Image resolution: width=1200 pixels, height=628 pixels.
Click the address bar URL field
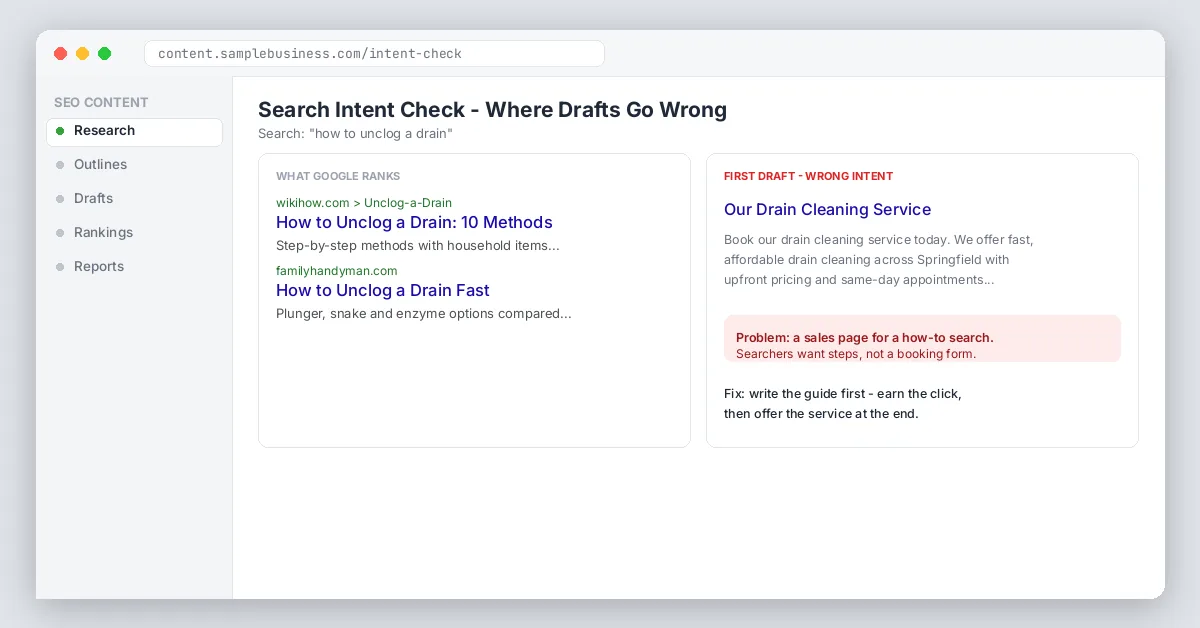point(374,53)
